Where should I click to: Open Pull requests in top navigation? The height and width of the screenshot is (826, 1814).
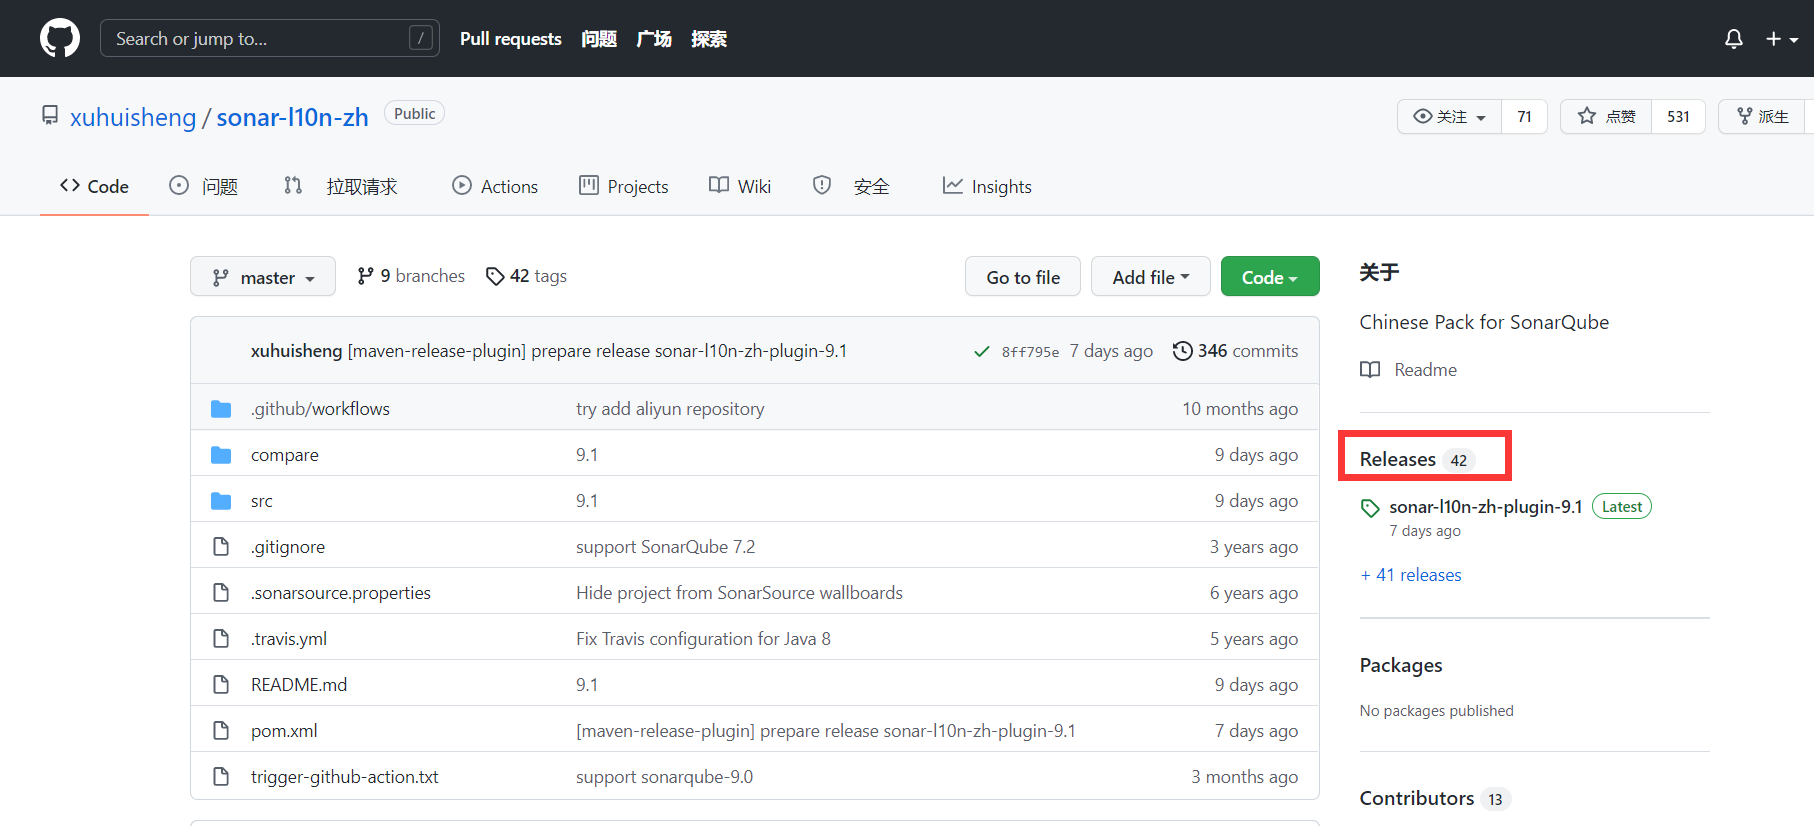(x=511, y=39)
